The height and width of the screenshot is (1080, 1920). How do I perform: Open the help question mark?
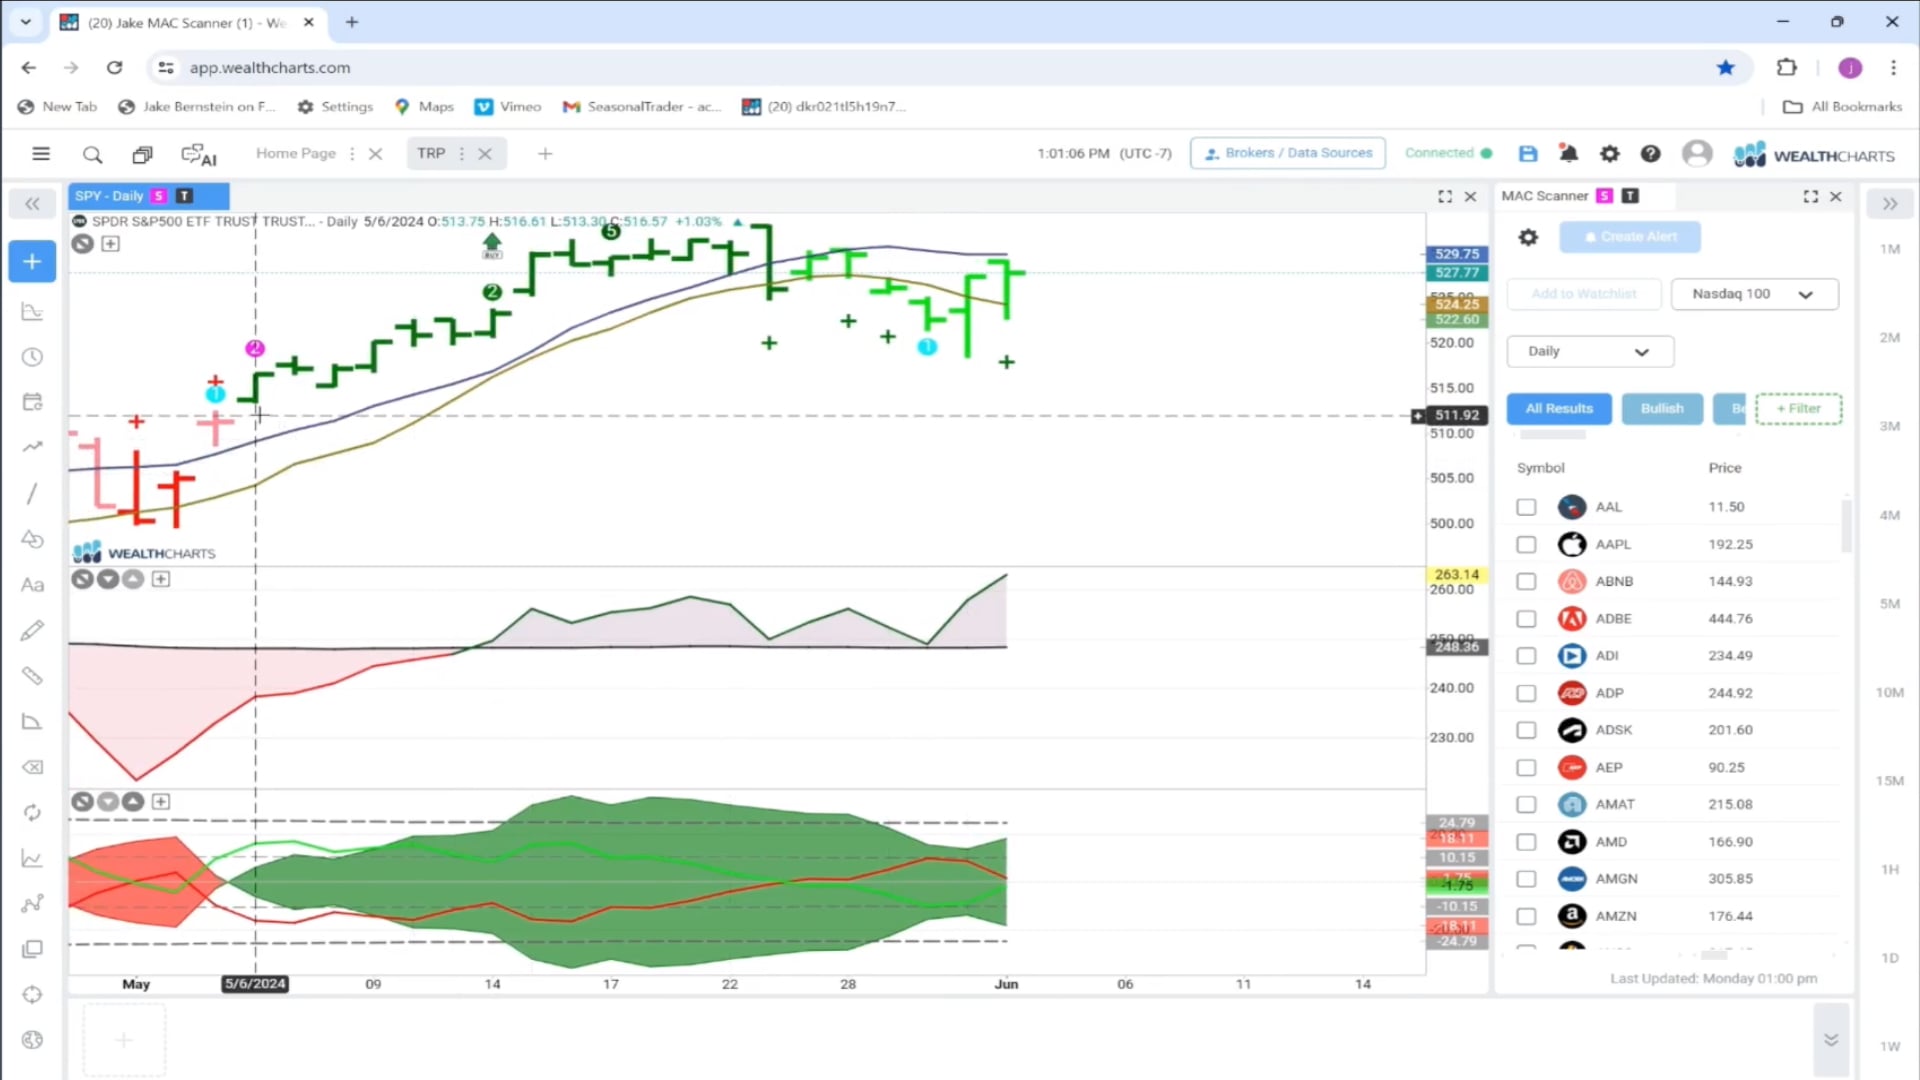click(x=1650, y=153)
